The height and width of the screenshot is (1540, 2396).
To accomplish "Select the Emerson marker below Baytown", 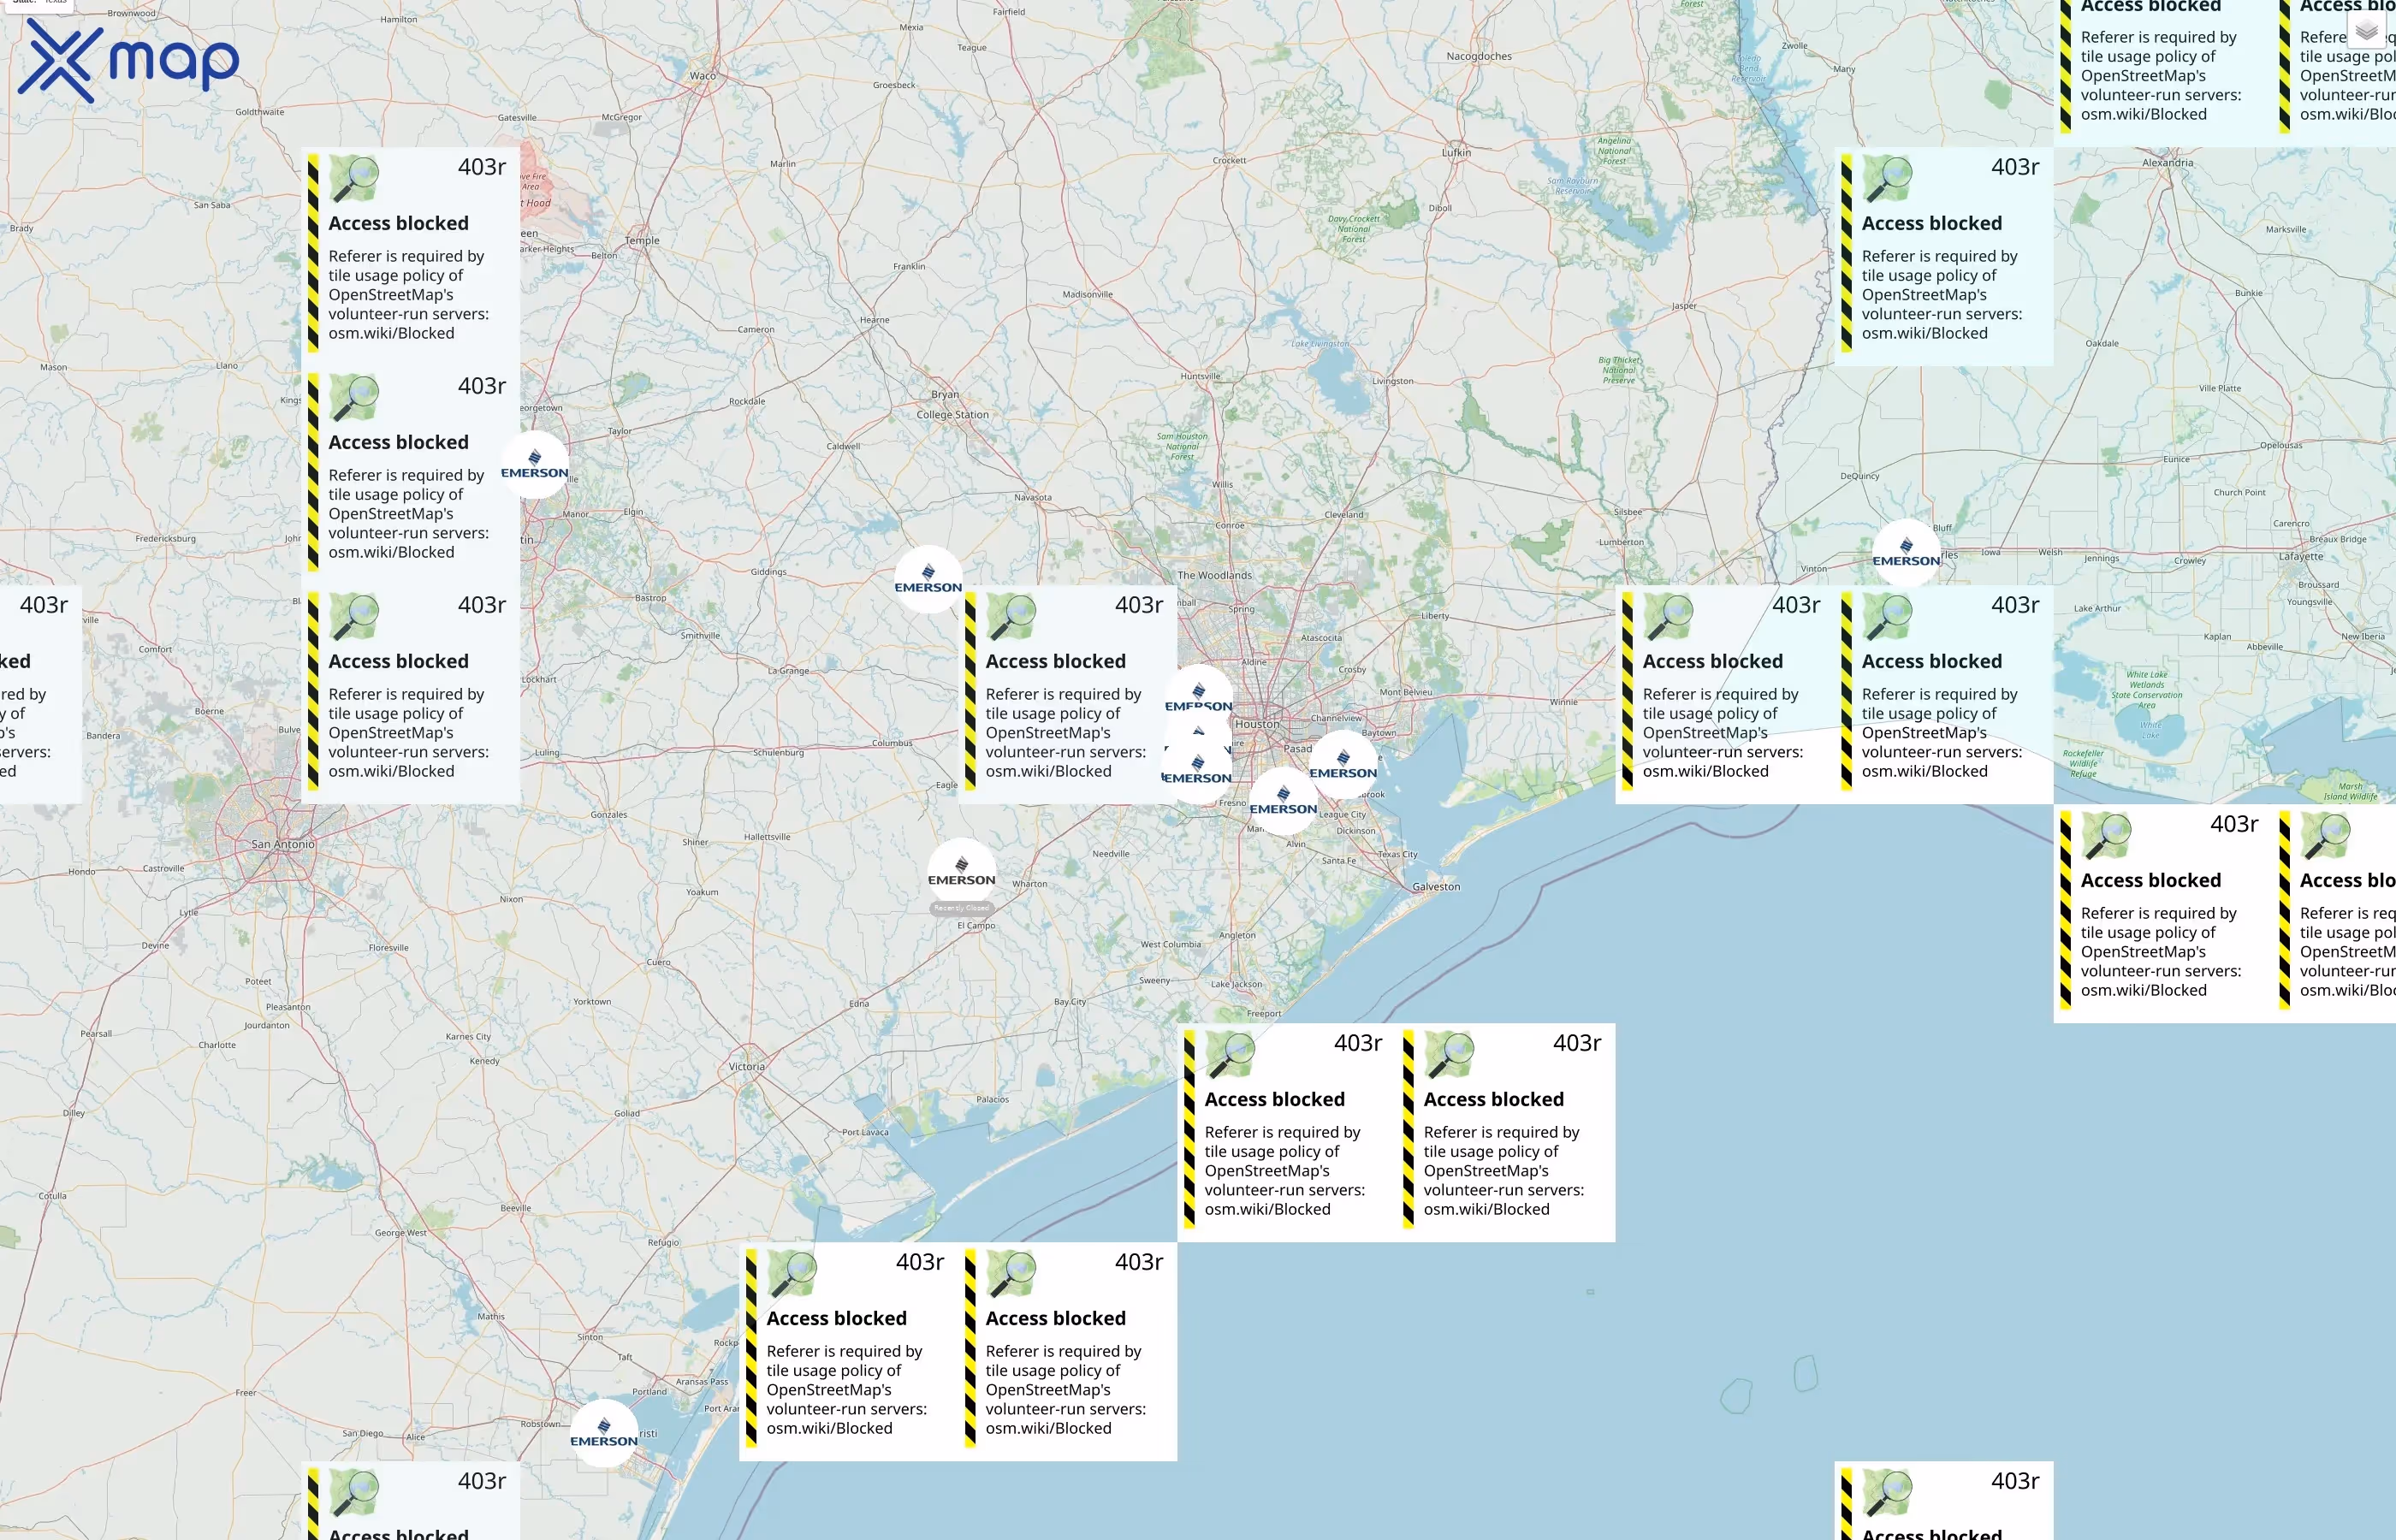I will 1343,765.
